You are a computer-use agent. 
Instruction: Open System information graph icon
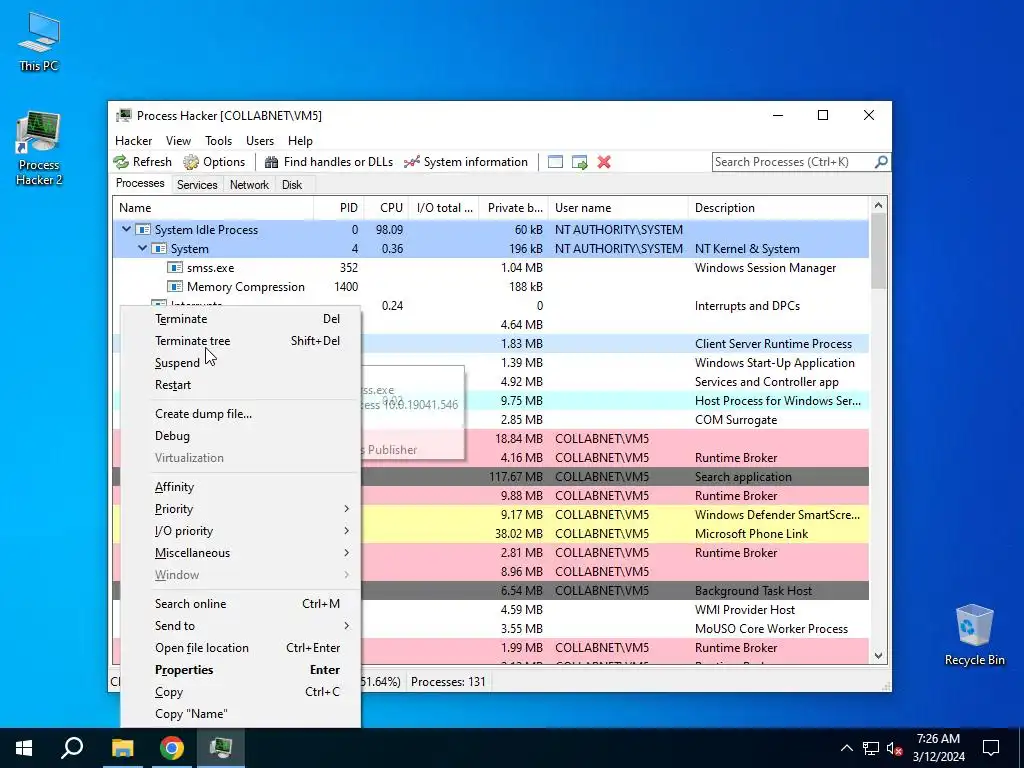tap(411, 162)
